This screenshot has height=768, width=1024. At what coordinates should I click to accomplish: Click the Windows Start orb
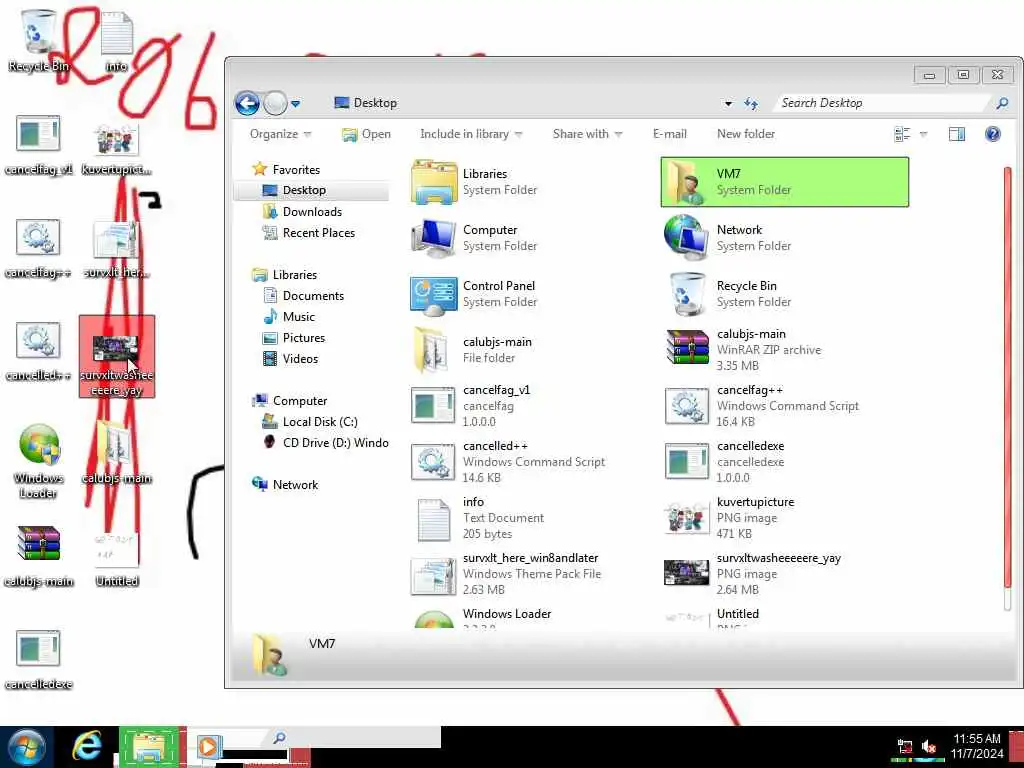26,747
